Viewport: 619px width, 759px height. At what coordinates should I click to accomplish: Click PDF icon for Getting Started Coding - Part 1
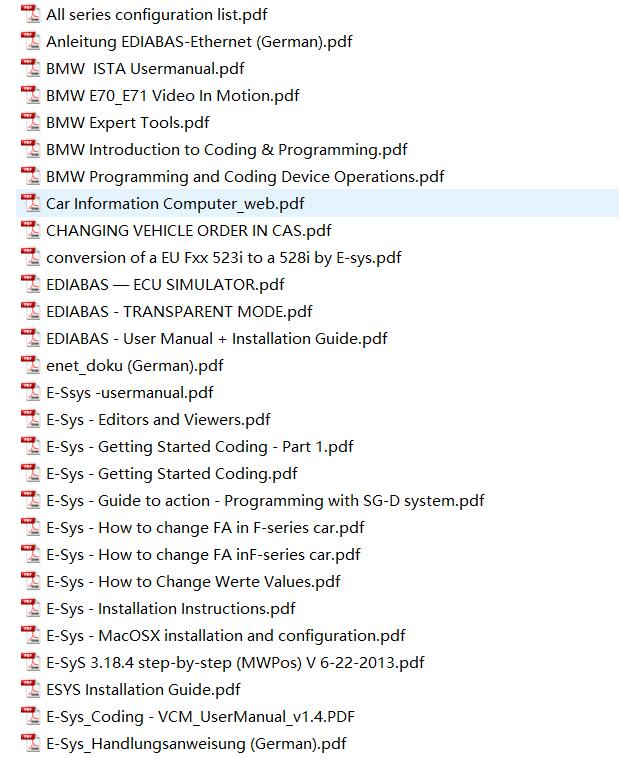(30, 446)
